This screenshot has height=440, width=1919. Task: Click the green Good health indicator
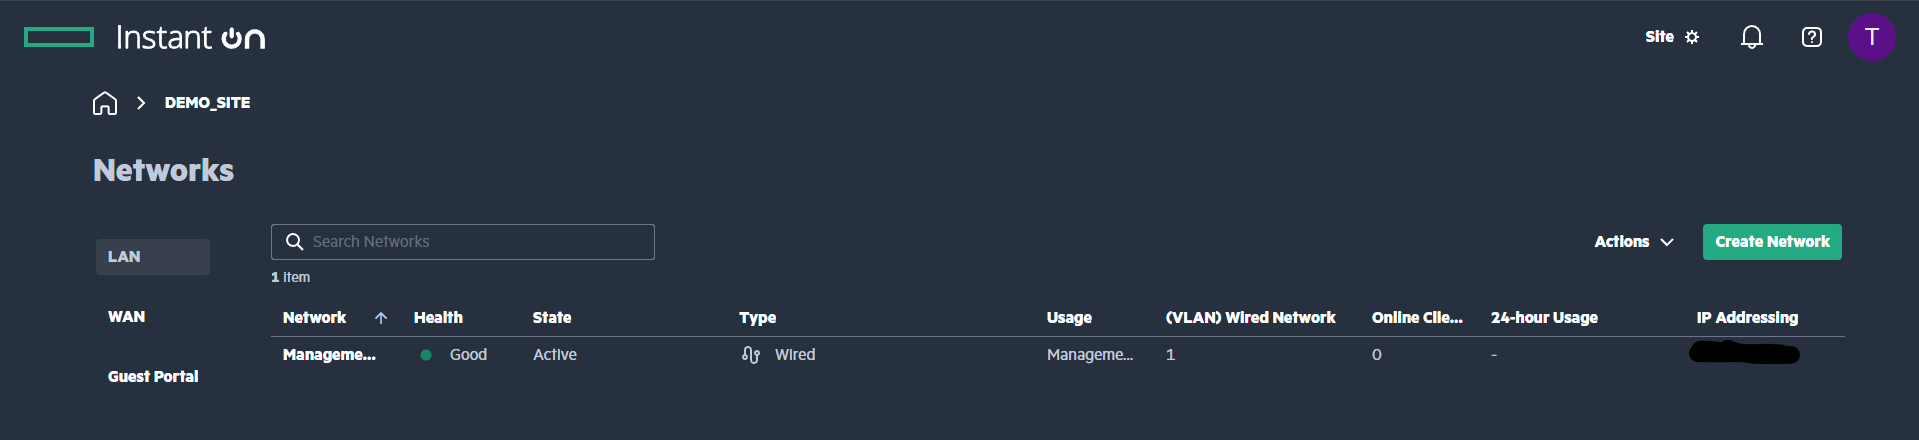pyautogui.click(x=426, y=355)
